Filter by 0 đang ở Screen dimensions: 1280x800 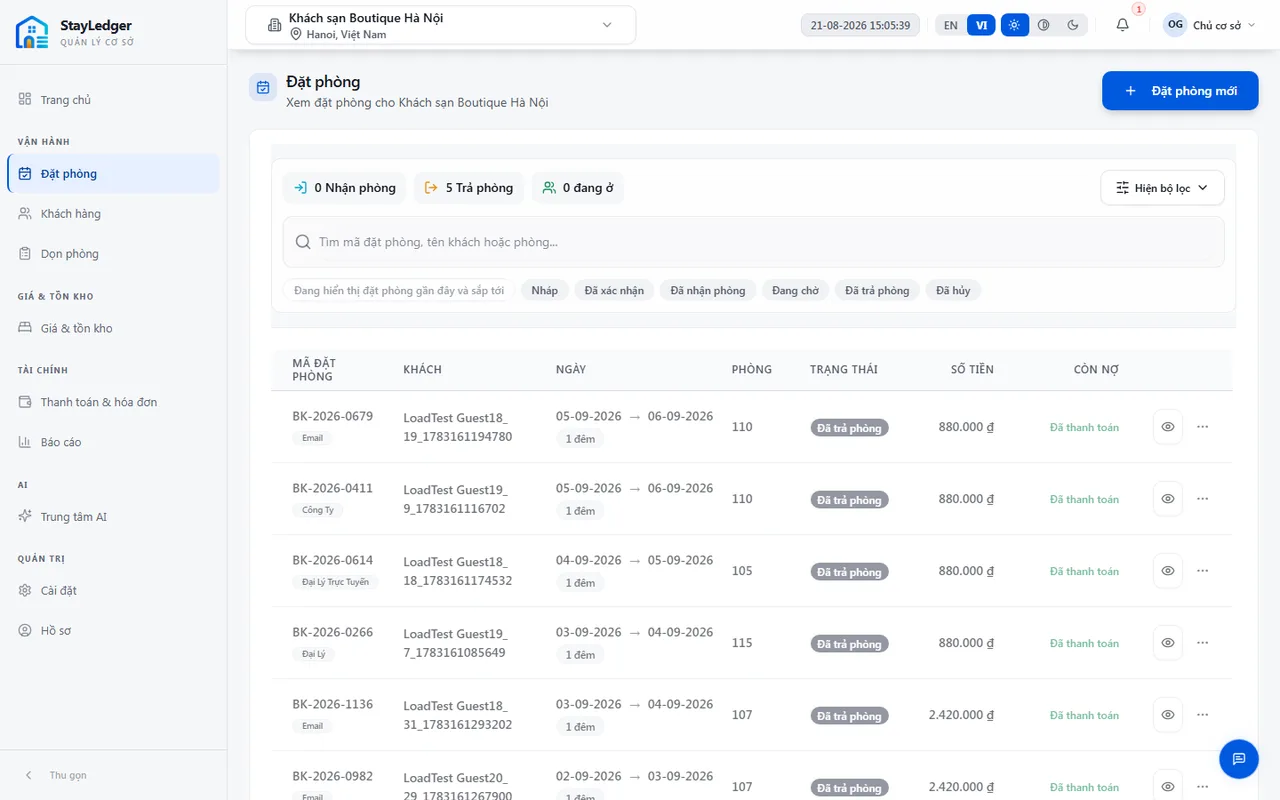click(578, 188)
